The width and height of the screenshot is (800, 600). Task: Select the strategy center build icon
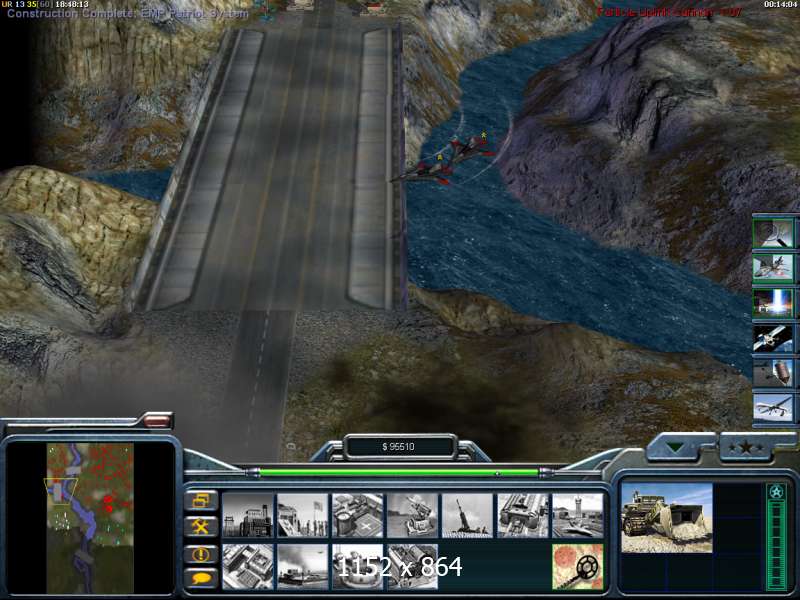248,566
